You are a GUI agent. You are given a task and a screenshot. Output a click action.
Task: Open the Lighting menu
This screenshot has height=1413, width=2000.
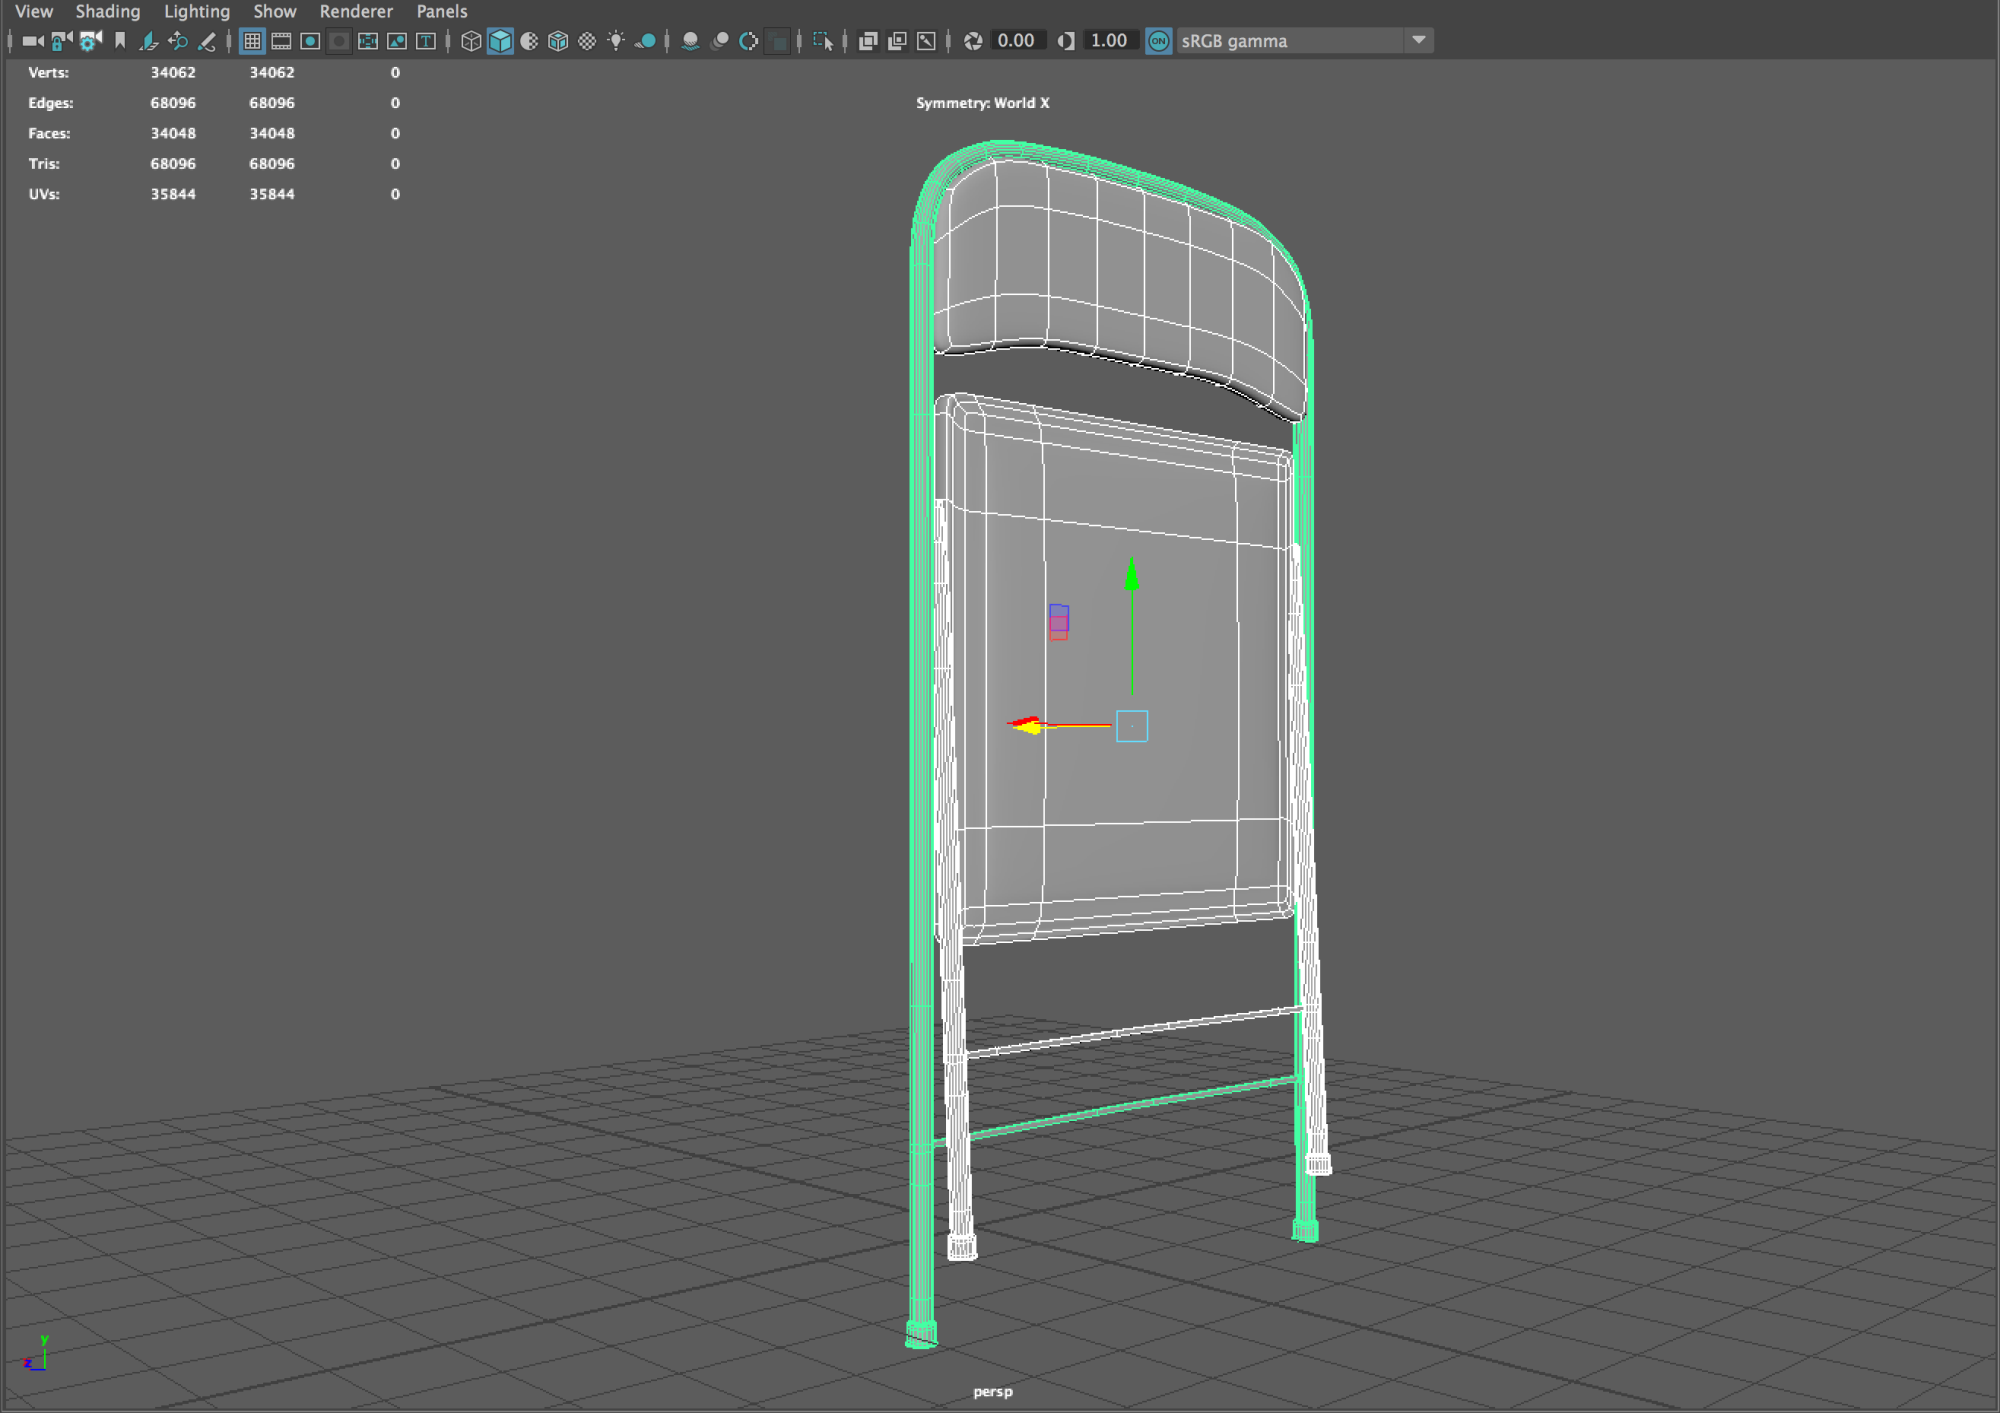coord(197,11)
